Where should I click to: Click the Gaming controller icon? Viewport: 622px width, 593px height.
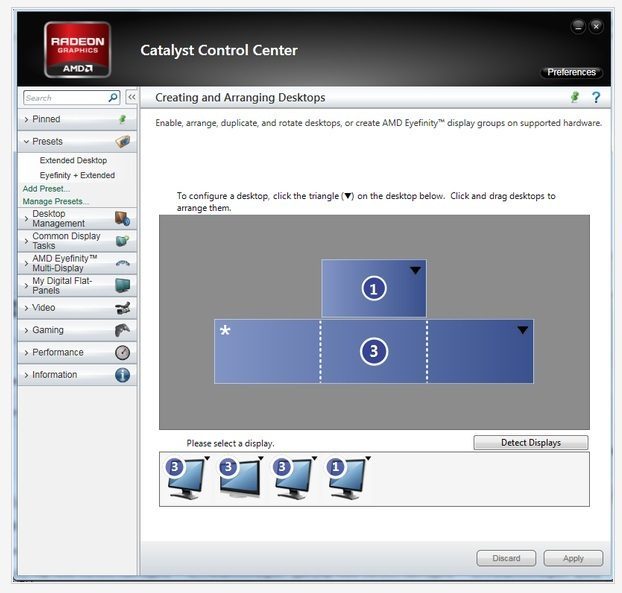pos(122,330)
